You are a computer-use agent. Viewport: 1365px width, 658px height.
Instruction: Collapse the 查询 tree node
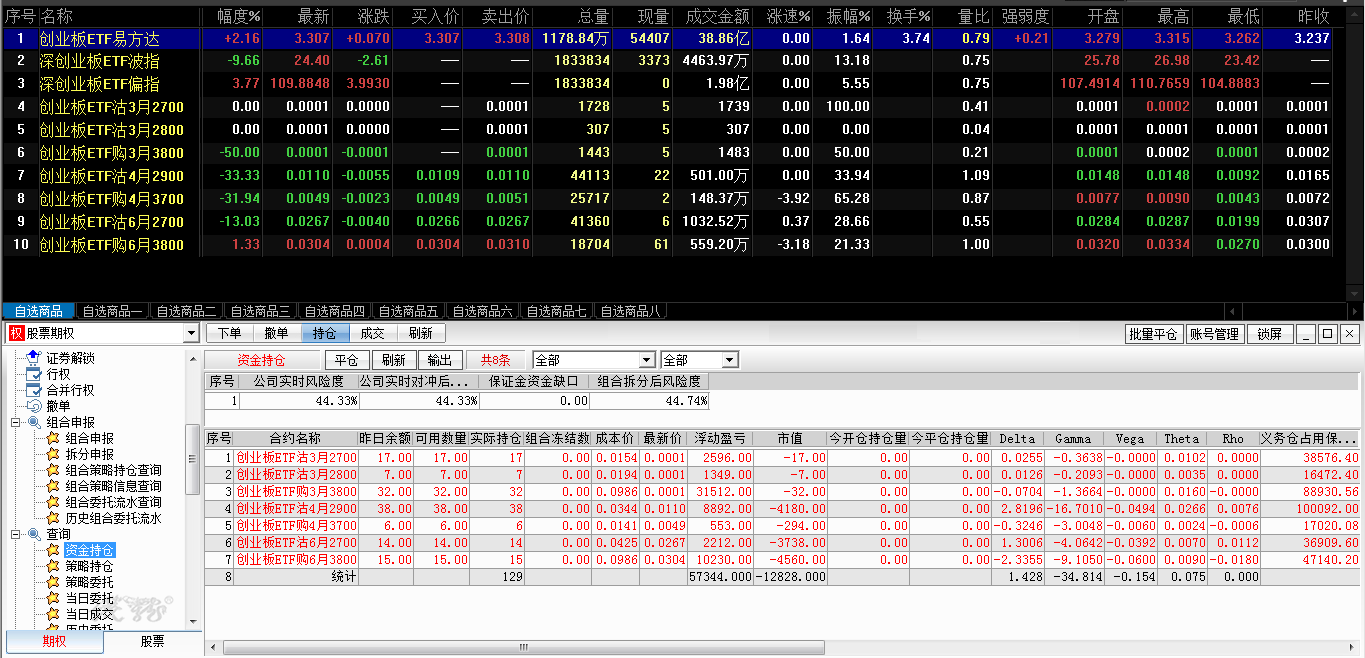[x=16, y=534]
